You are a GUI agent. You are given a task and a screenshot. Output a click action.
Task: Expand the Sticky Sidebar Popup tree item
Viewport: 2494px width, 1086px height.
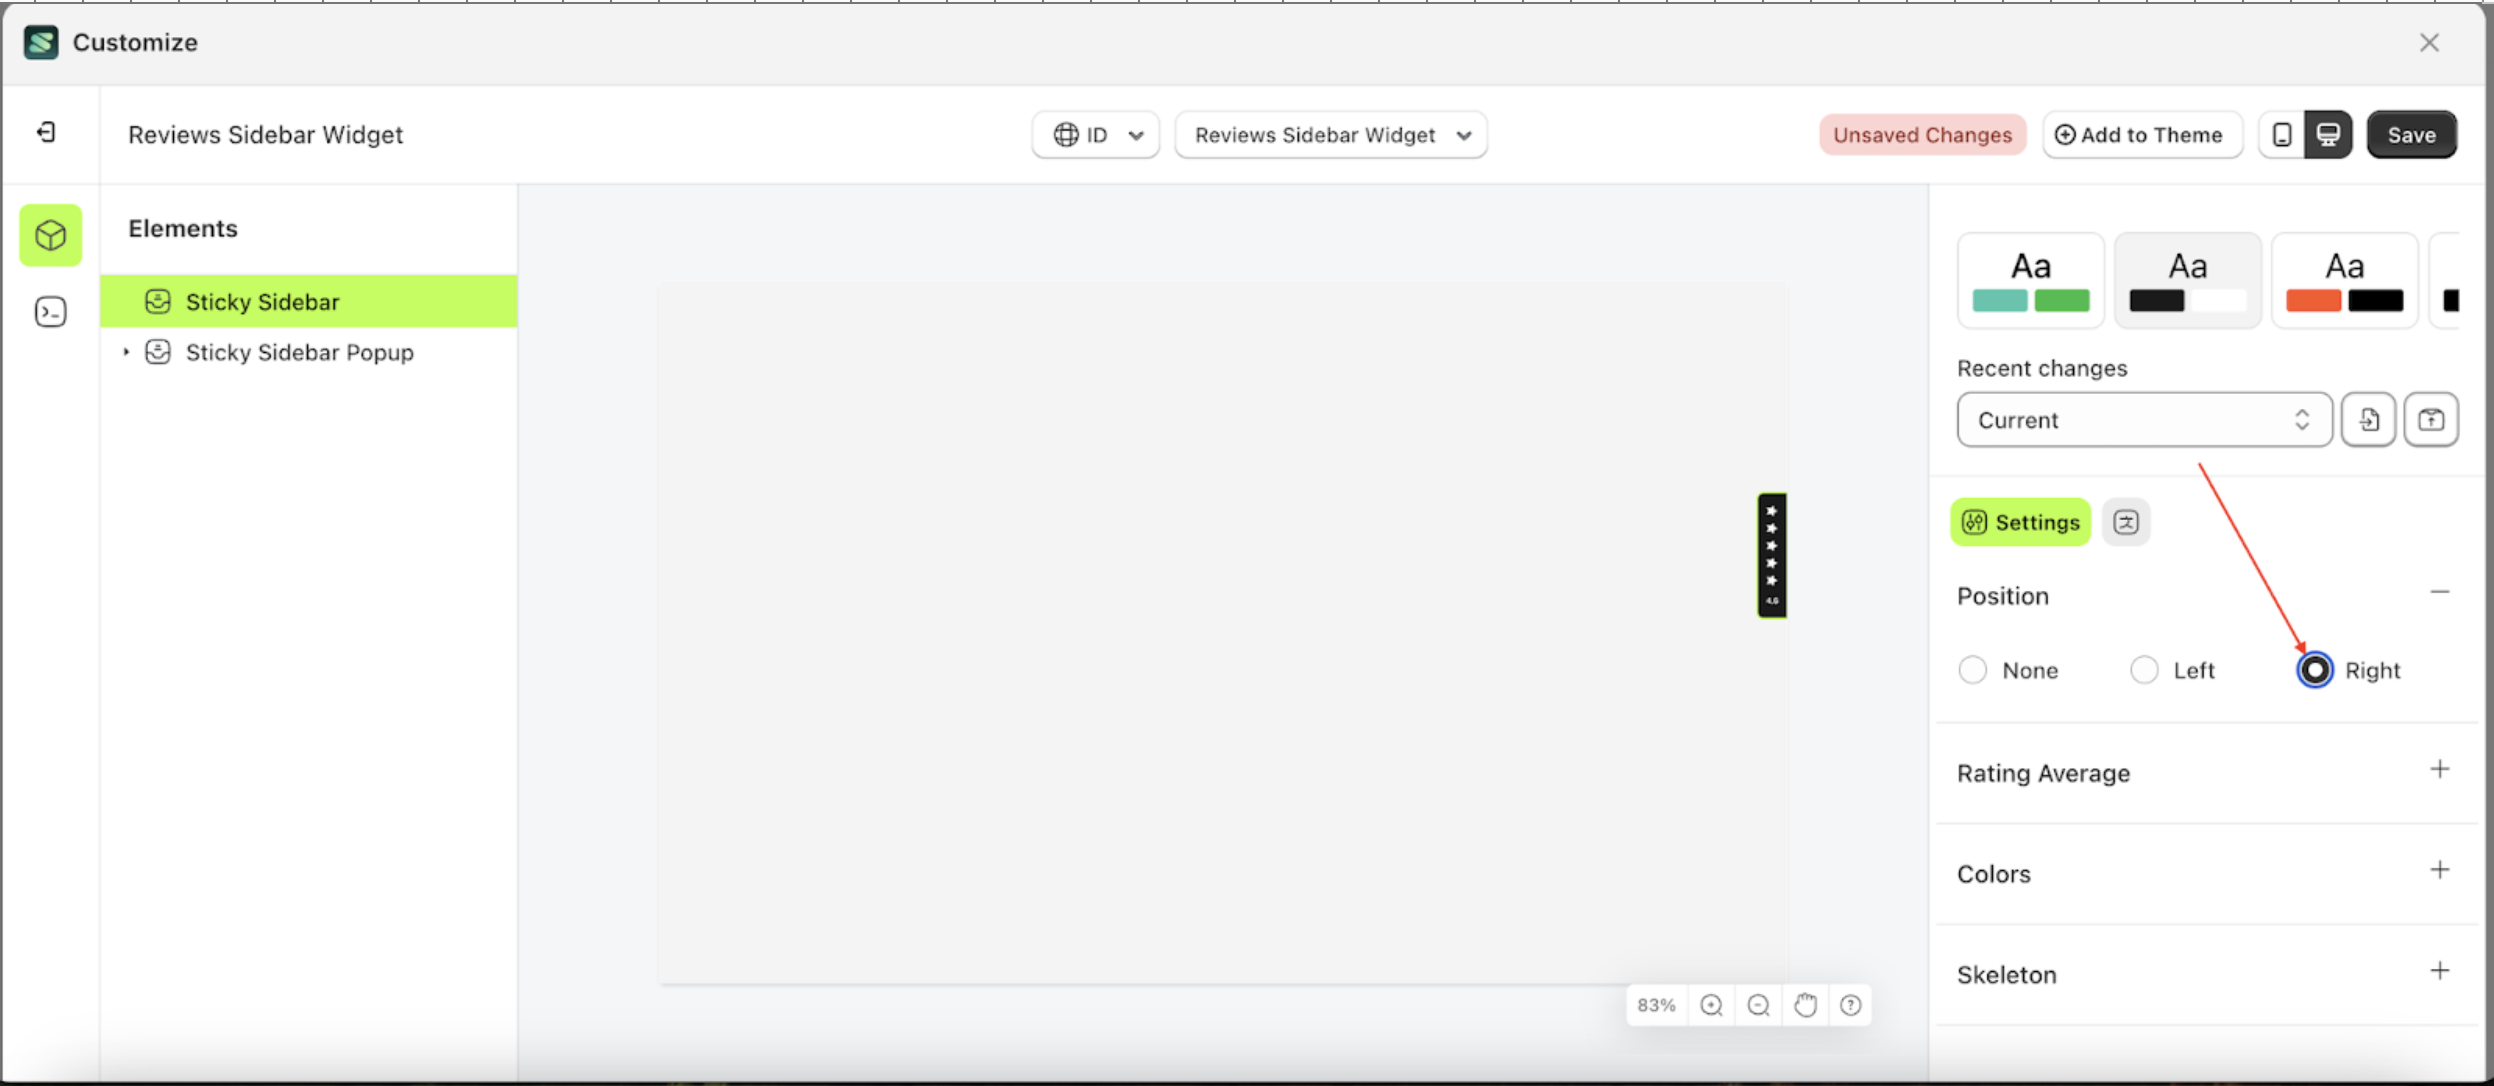(x=126, y=352)
